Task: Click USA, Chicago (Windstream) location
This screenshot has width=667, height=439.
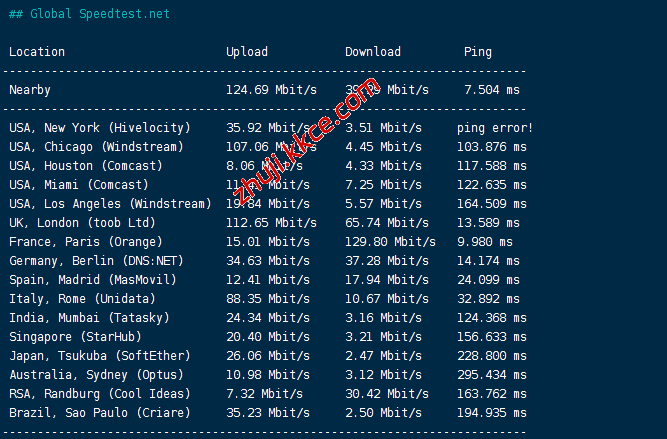Action: pyautogui.click(x=103, y=147)
